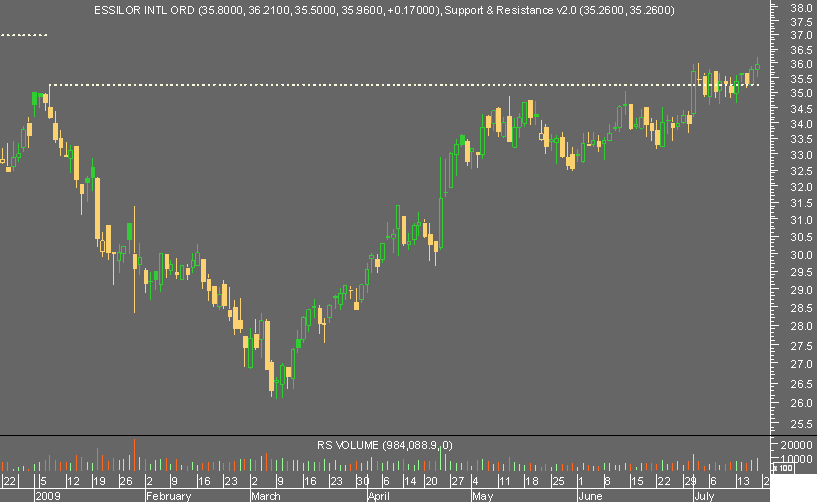The image size is (817, 502).
Task: Click the 38.0 price axis label
Action: [x=801, y=7]
